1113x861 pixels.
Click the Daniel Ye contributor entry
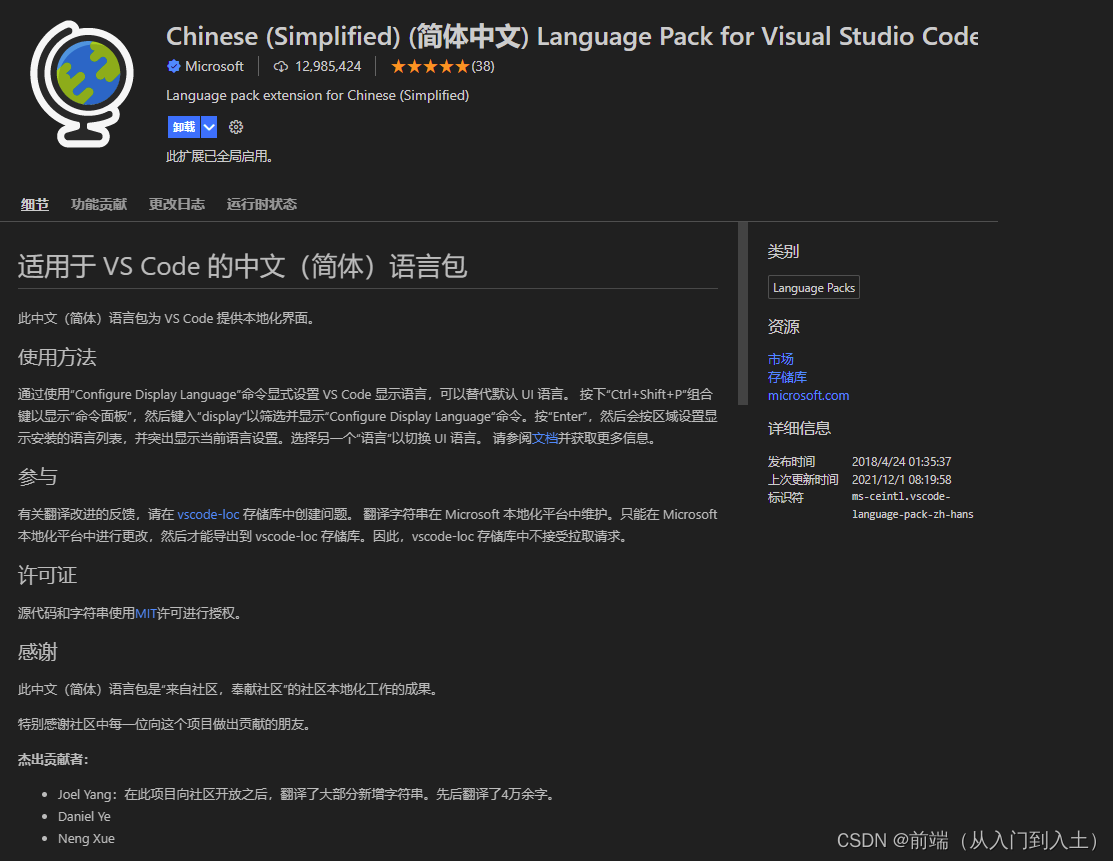84,816
